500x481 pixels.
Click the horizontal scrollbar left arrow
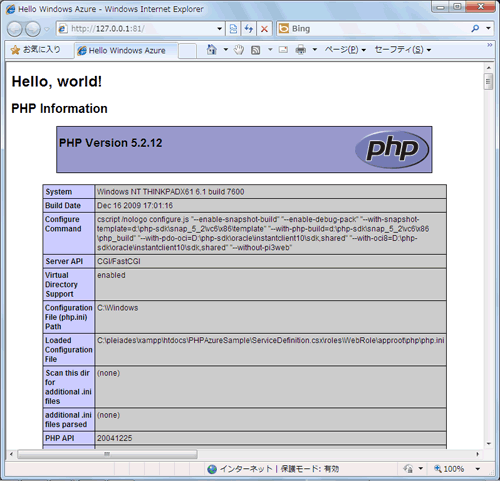tap(11, 454)
